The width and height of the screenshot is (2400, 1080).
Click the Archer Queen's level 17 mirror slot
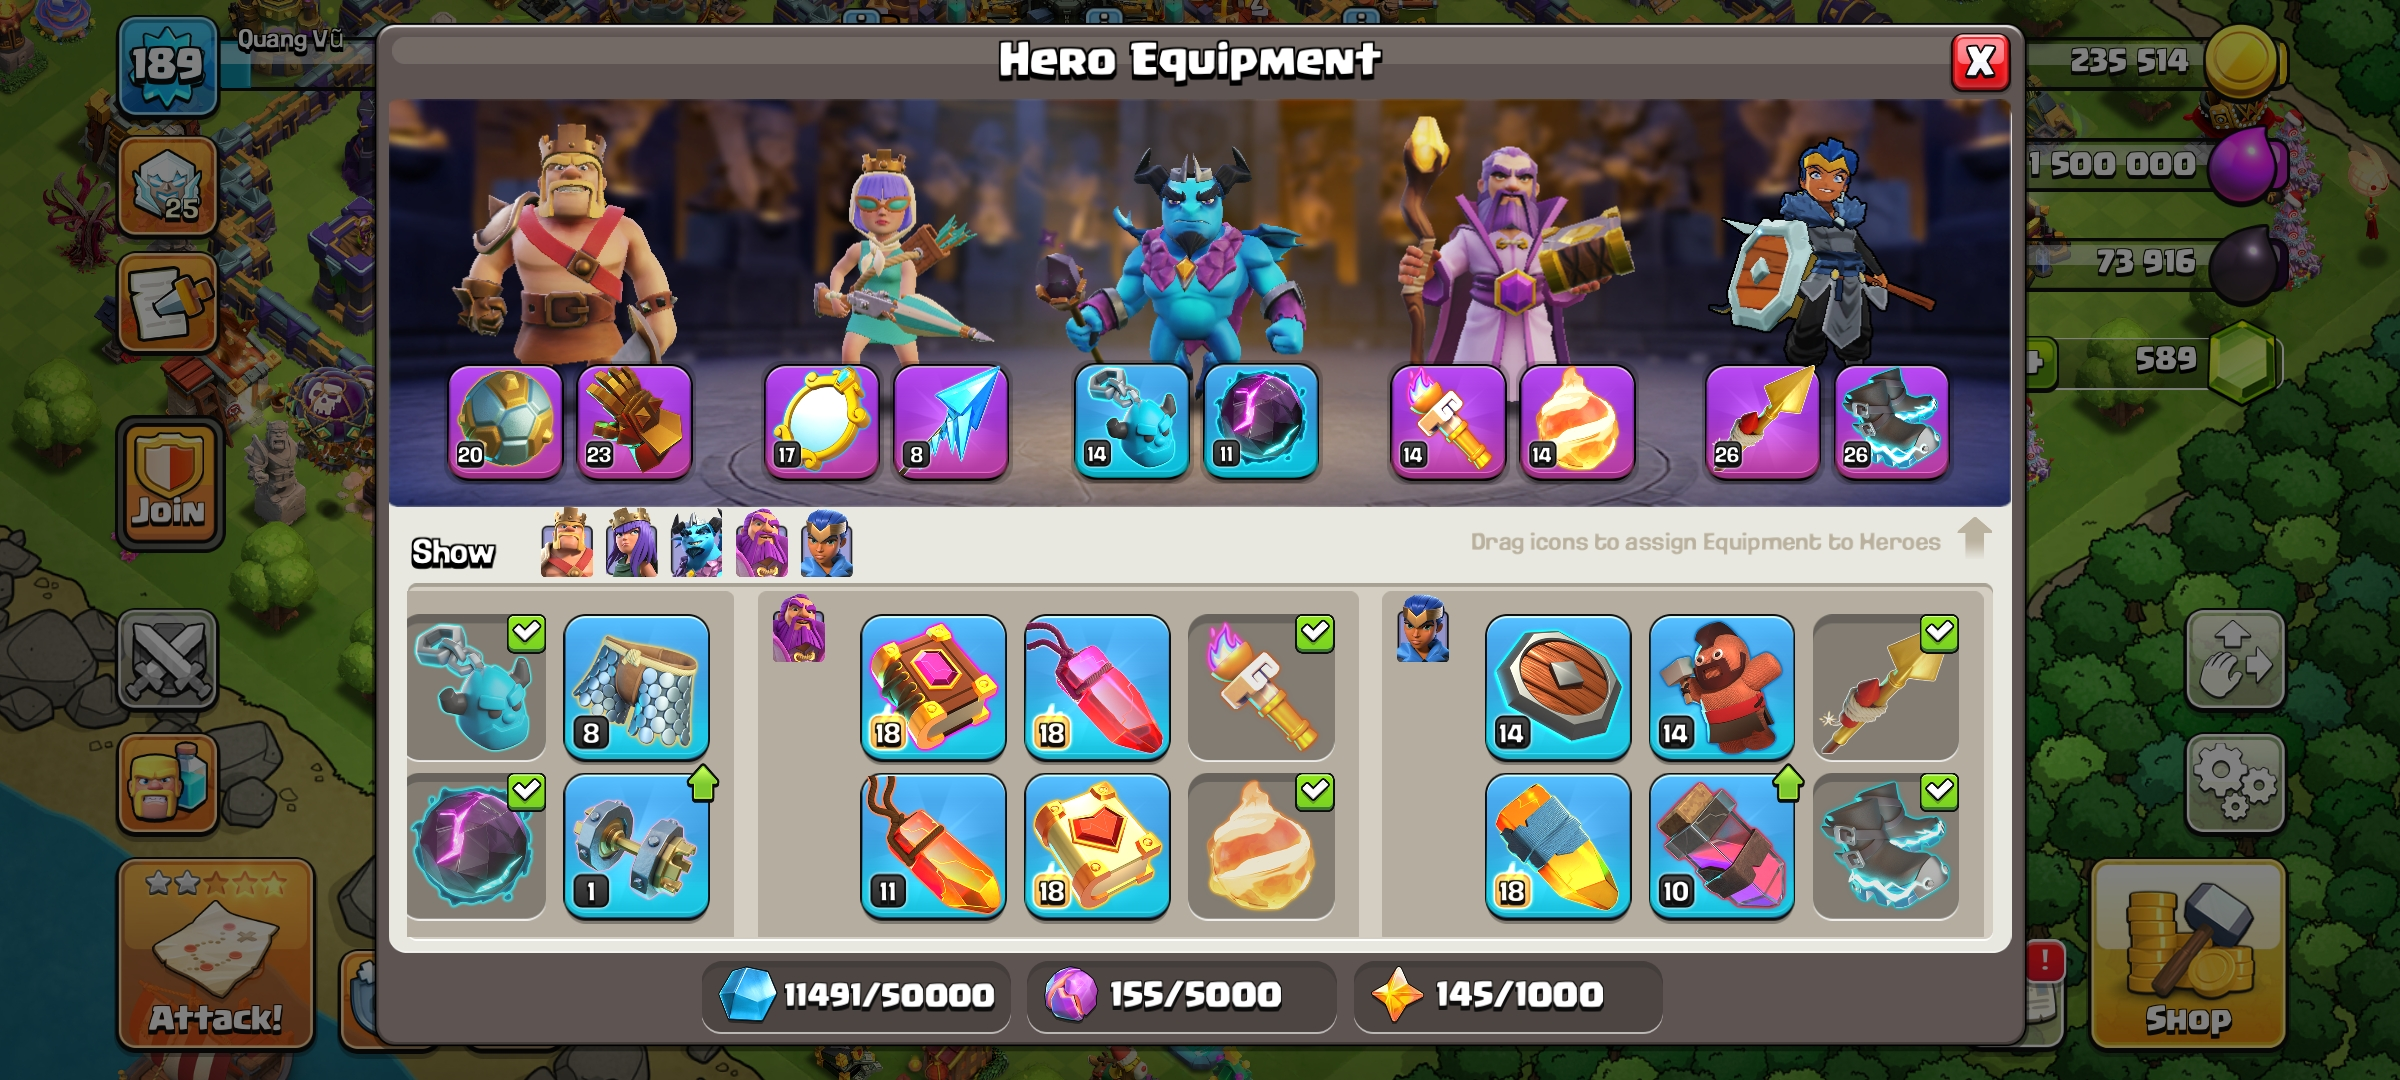(822, 422)
